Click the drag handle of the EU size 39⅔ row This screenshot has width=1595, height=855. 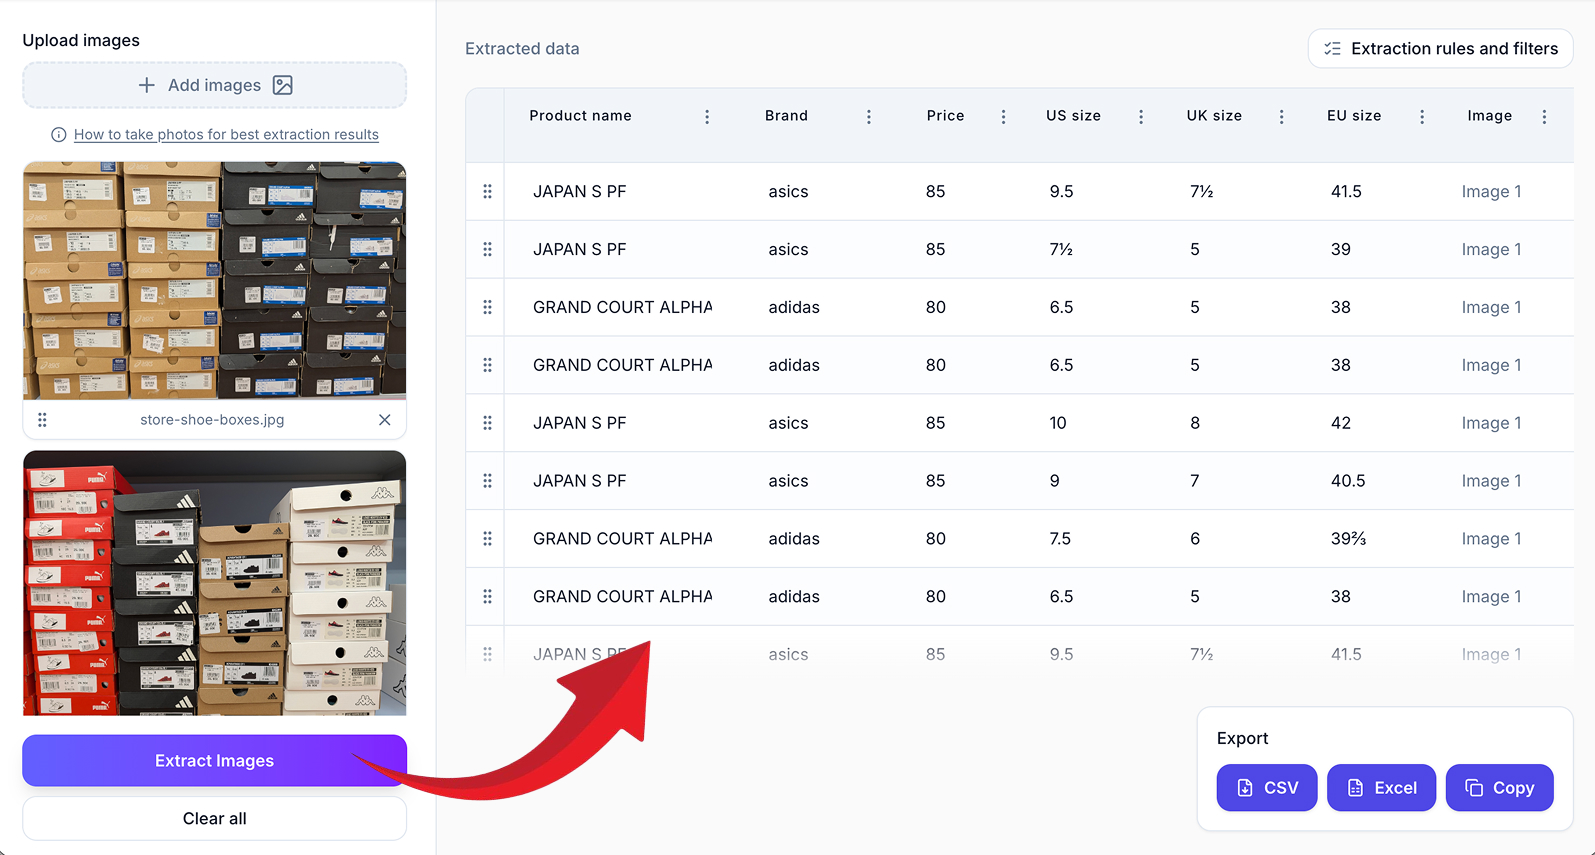click(488, 539)
